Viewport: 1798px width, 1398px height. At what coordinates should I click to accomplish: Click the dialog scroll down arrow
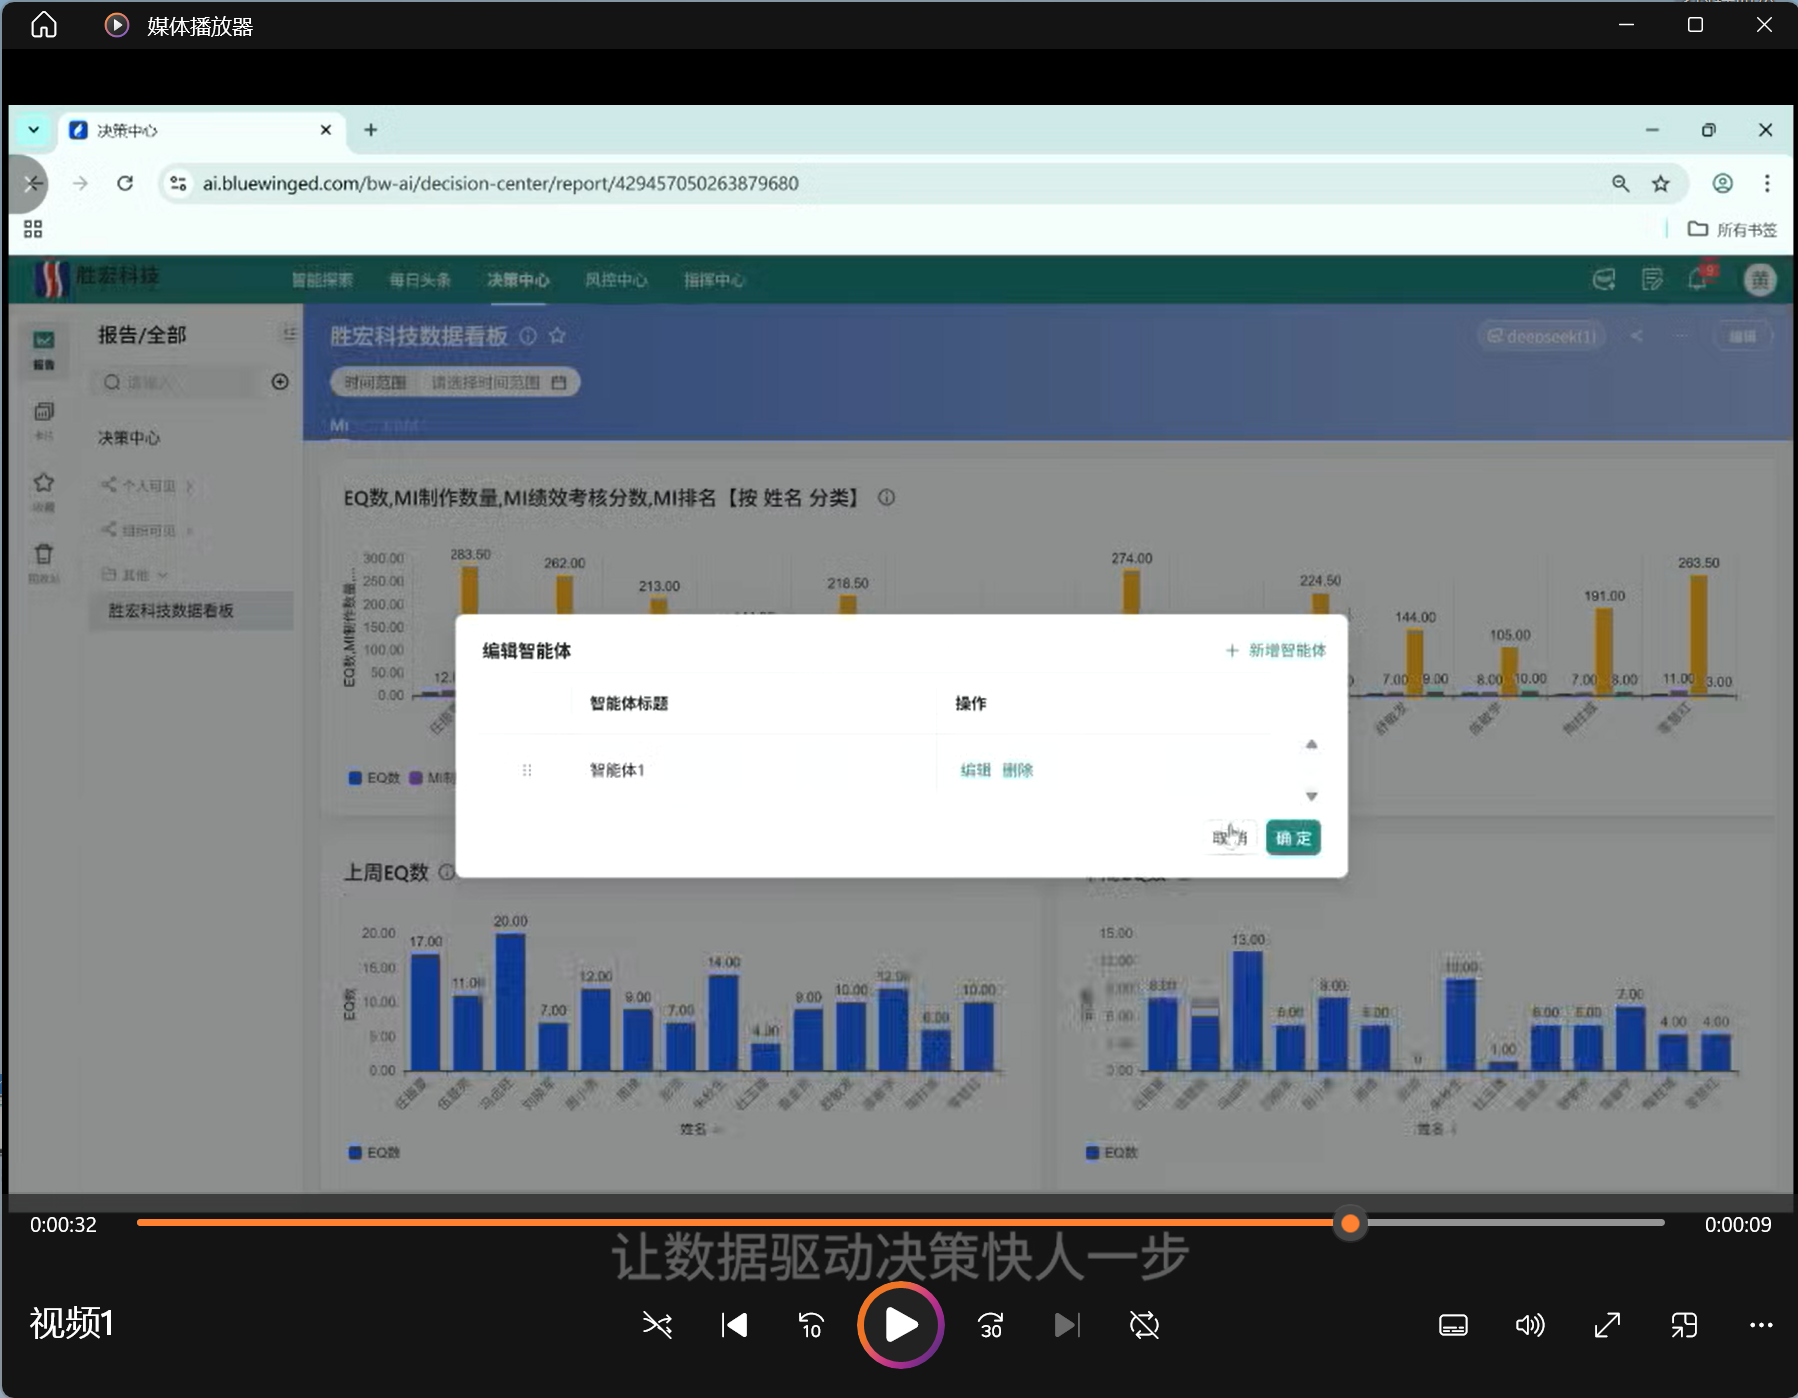pyautogui.click(x=1311, y=796)
